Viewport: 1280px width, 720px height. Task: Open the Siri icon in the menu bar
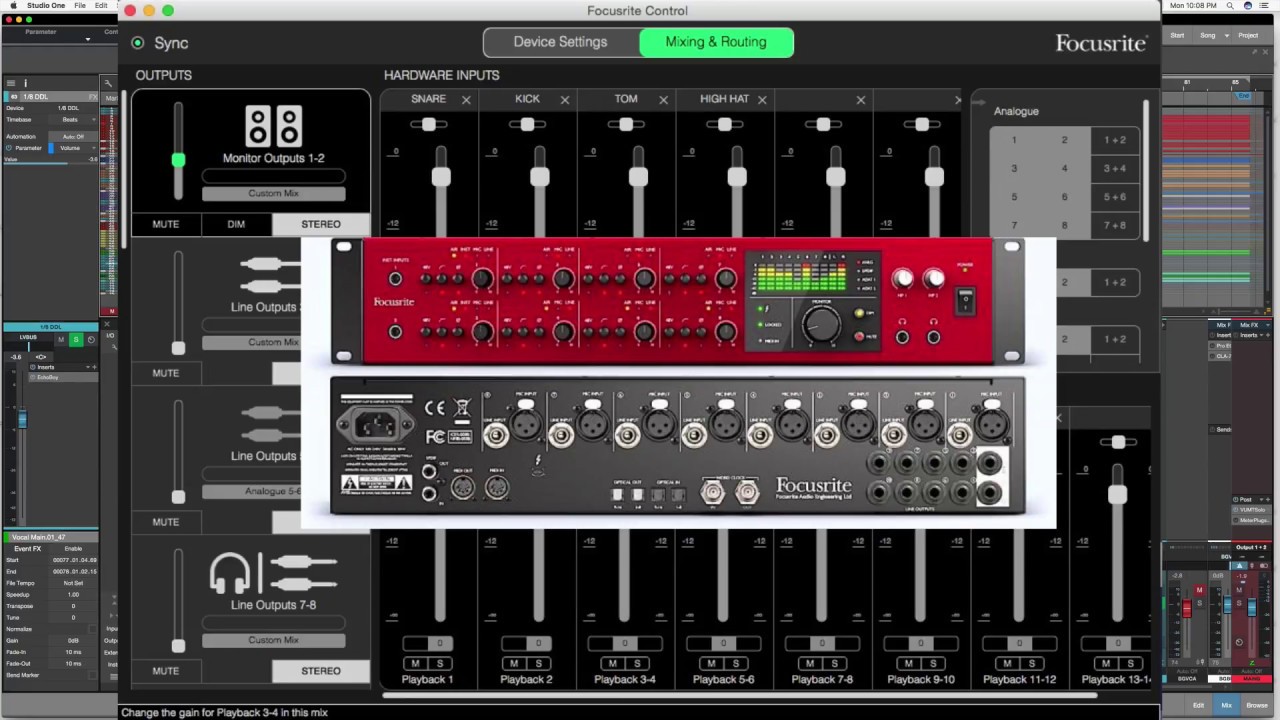1250,6
